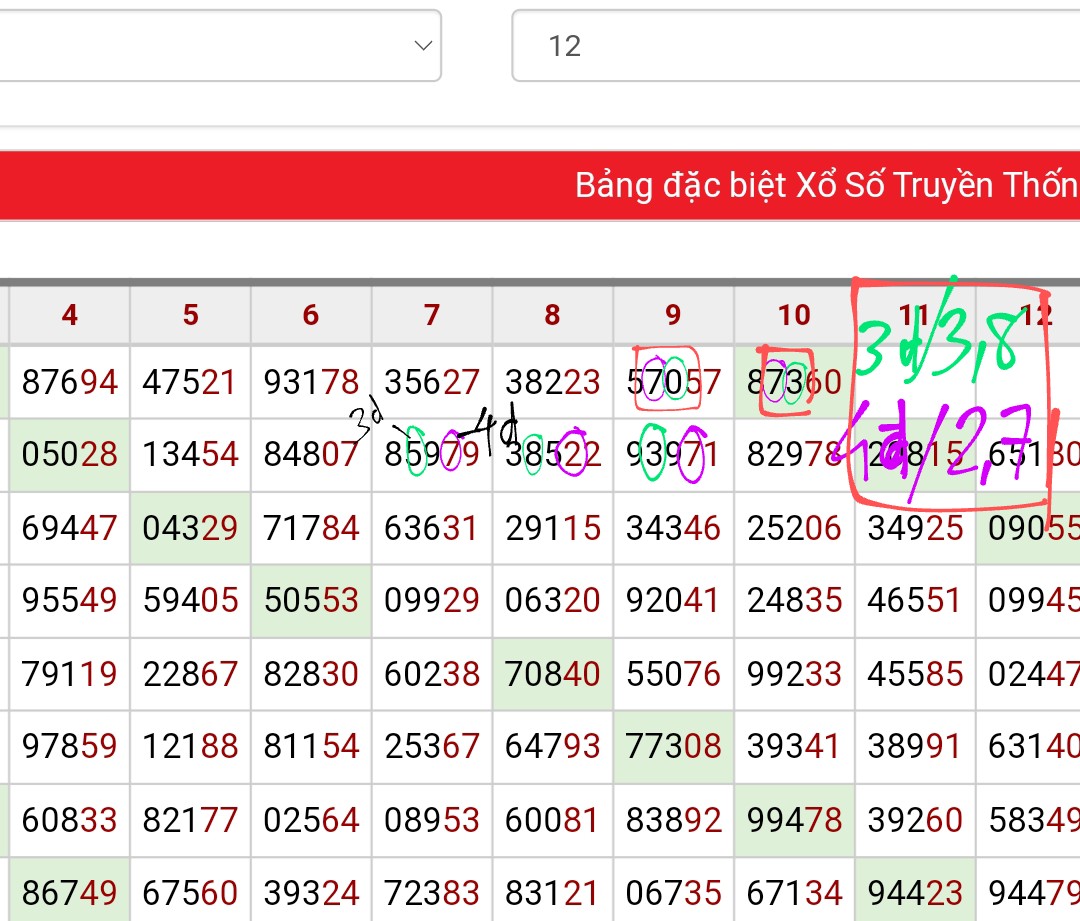Select the highlighted cell 50553

tap(311, 601)
